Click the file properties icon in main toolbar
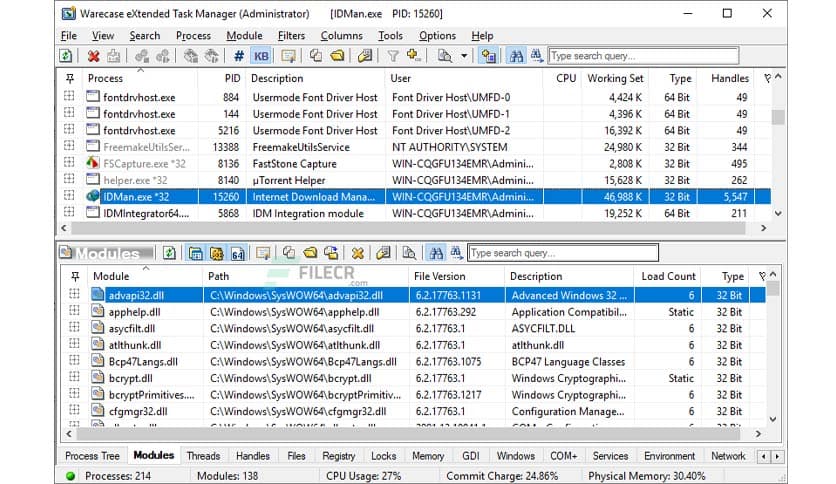This screenshot has width=836, height=484. pyautogui.click(x=365, y=56)
